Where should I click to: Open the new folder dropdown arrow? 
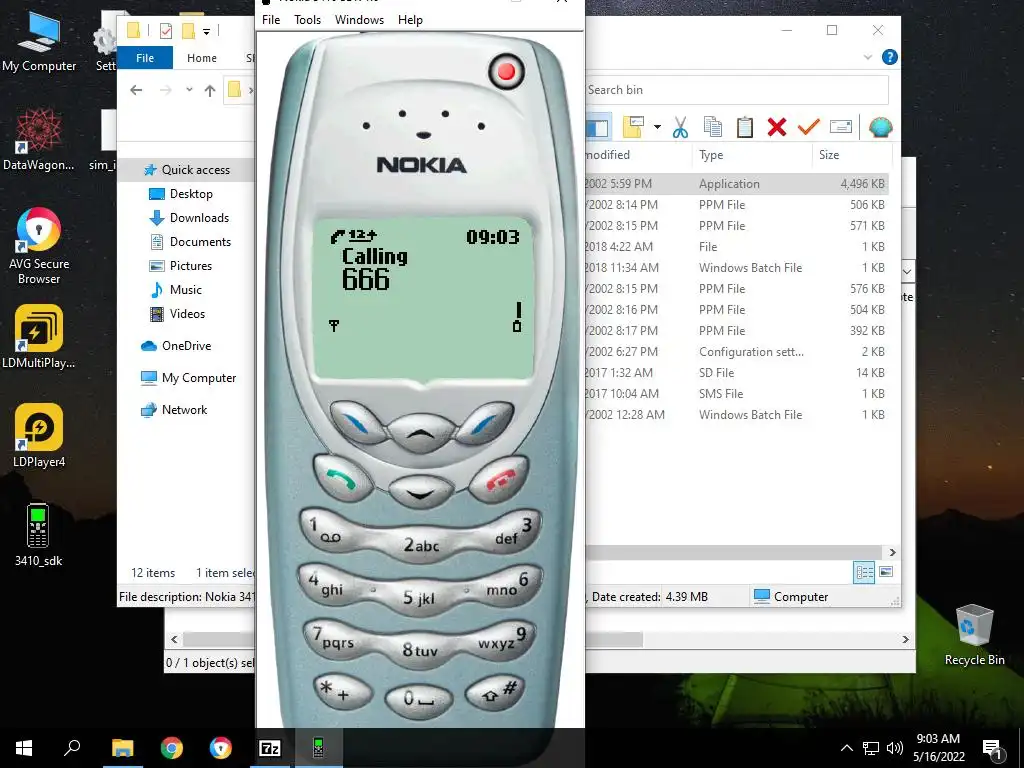pyautogui.click(x=658, y=127)
